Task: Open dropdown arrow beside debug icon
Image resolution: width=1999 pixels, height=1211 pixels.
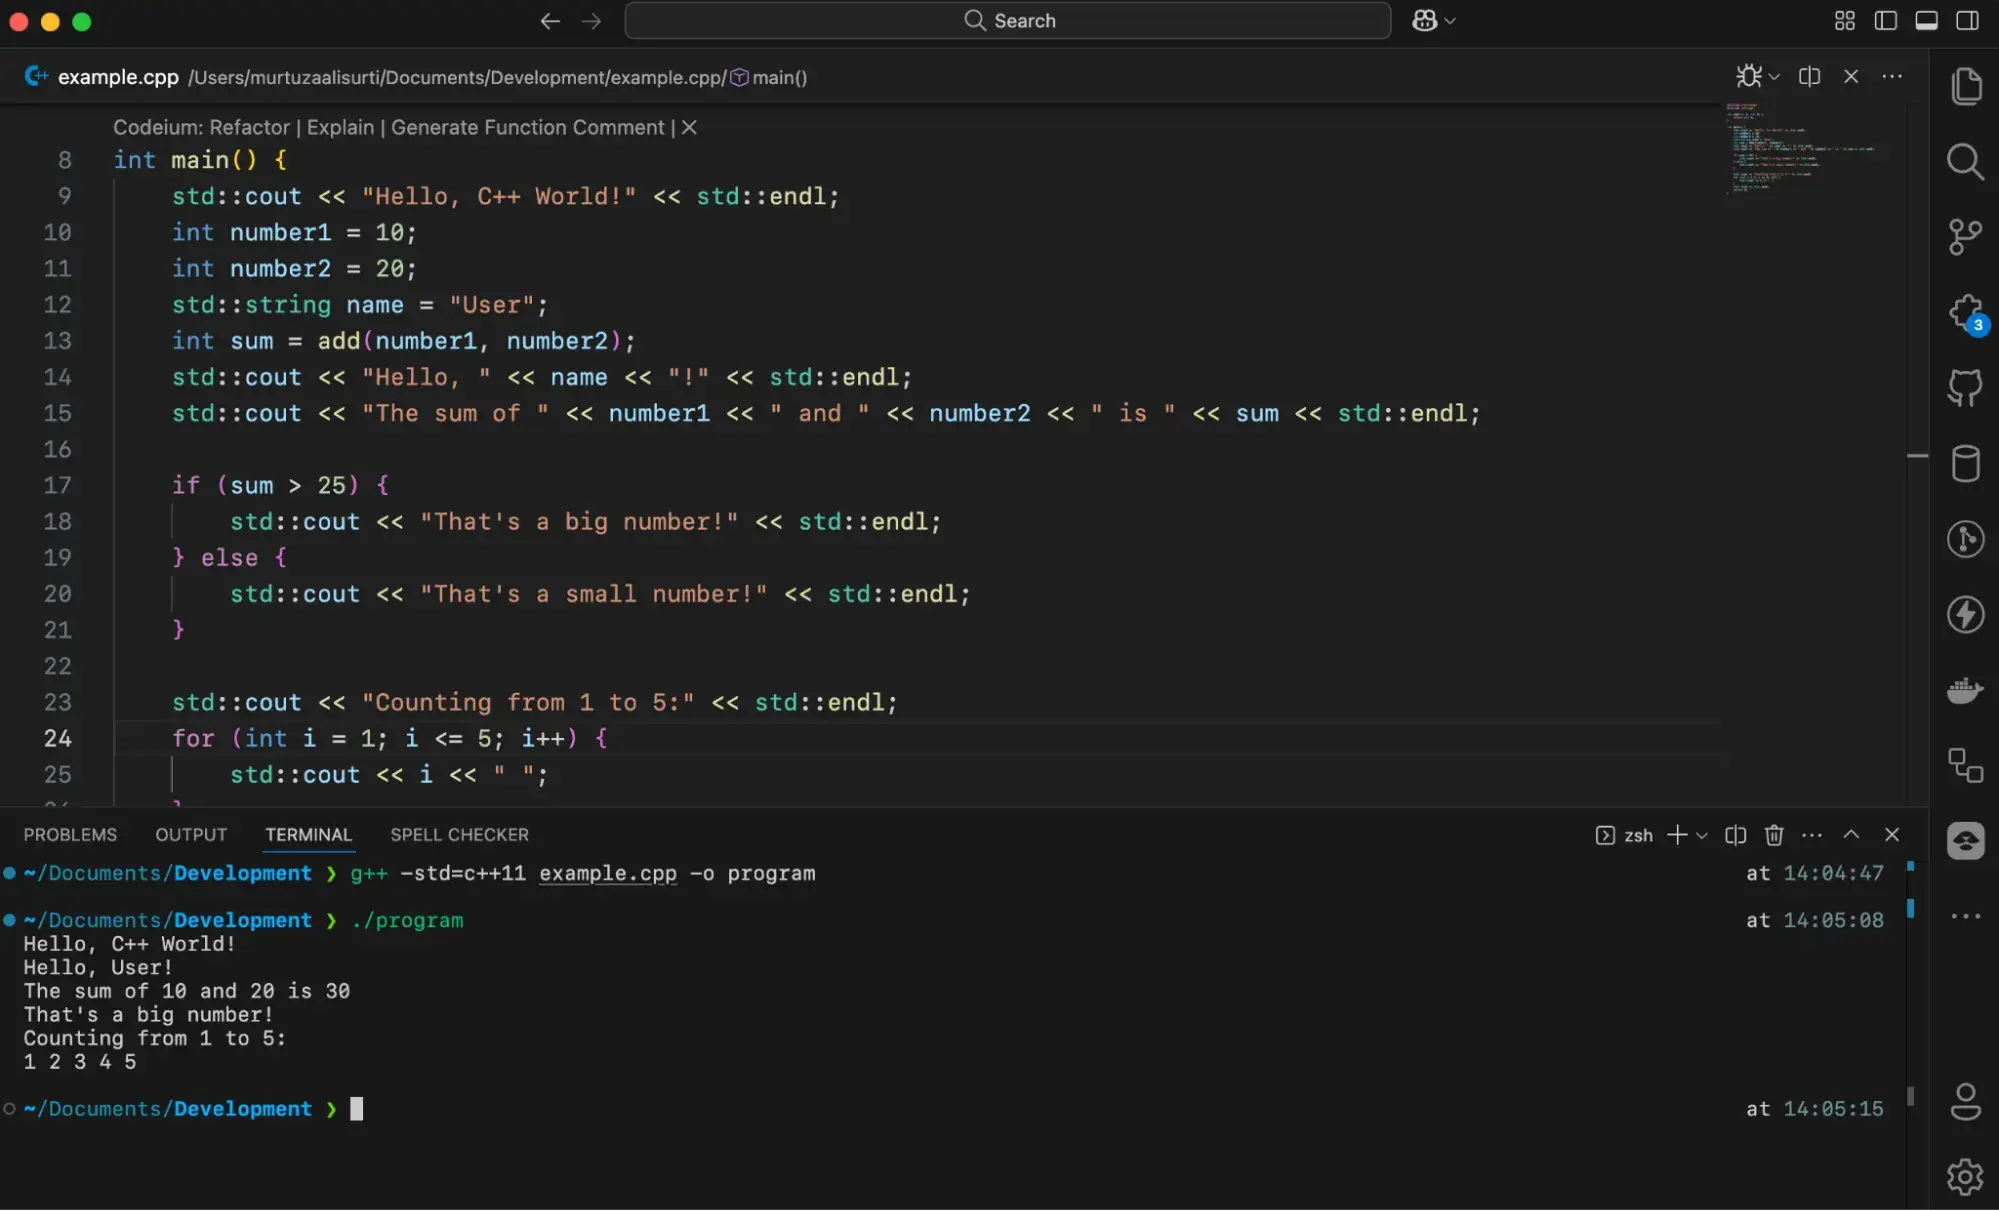Action: [x=1774, y=76]
